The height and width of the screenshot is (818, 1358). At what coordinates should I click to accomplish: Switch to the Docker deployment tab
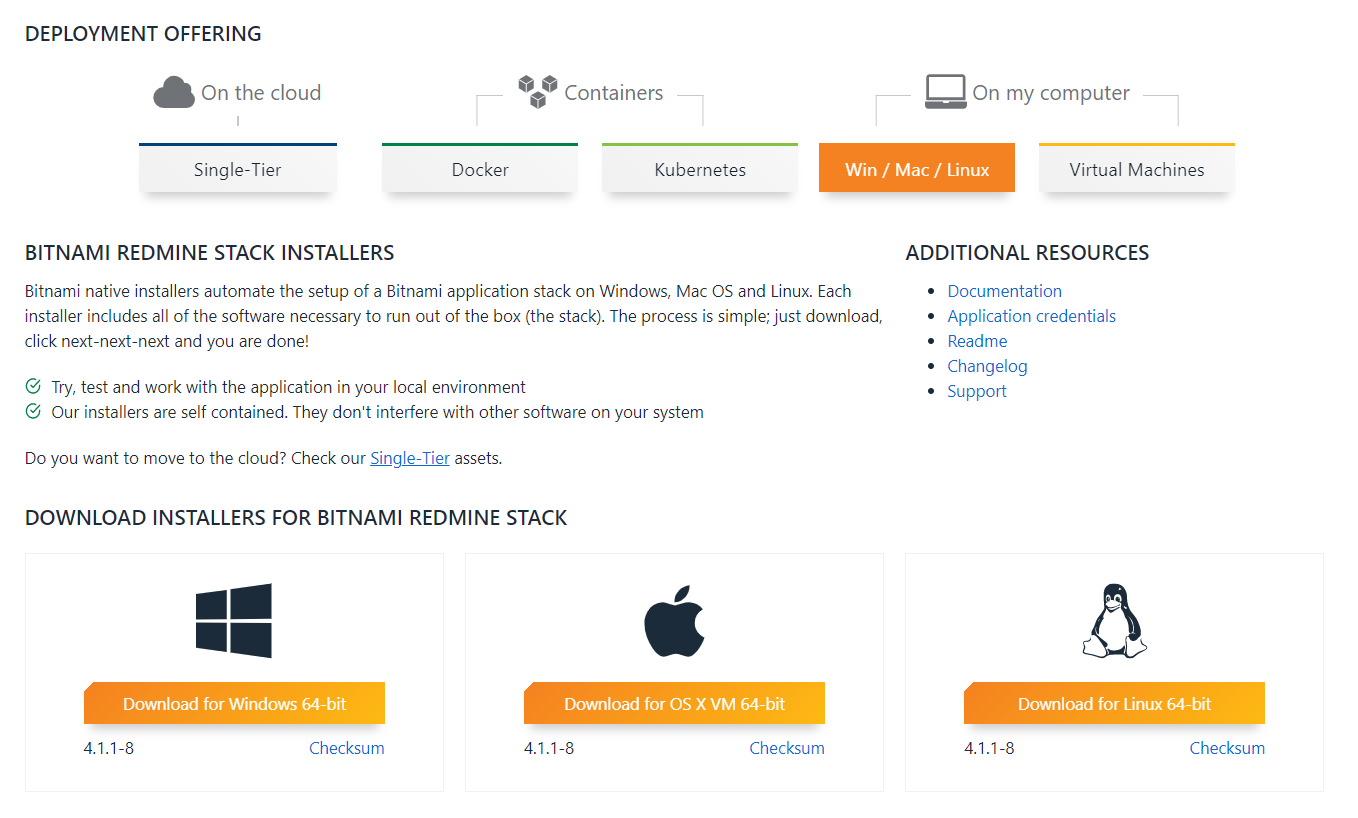(479, 169)
